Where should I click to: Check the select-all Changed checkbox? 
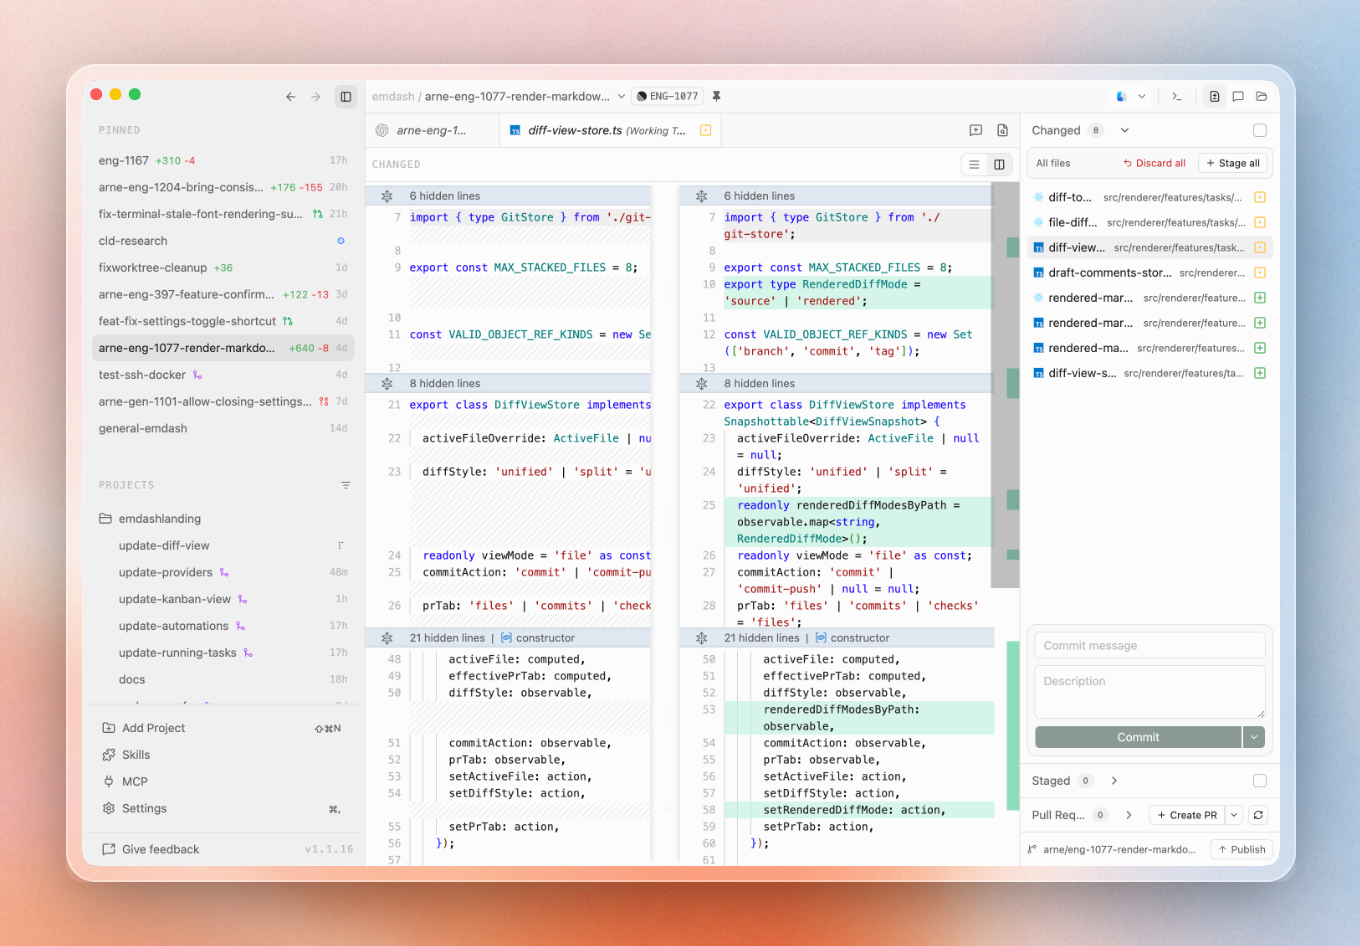click(x=1260, y=130)
